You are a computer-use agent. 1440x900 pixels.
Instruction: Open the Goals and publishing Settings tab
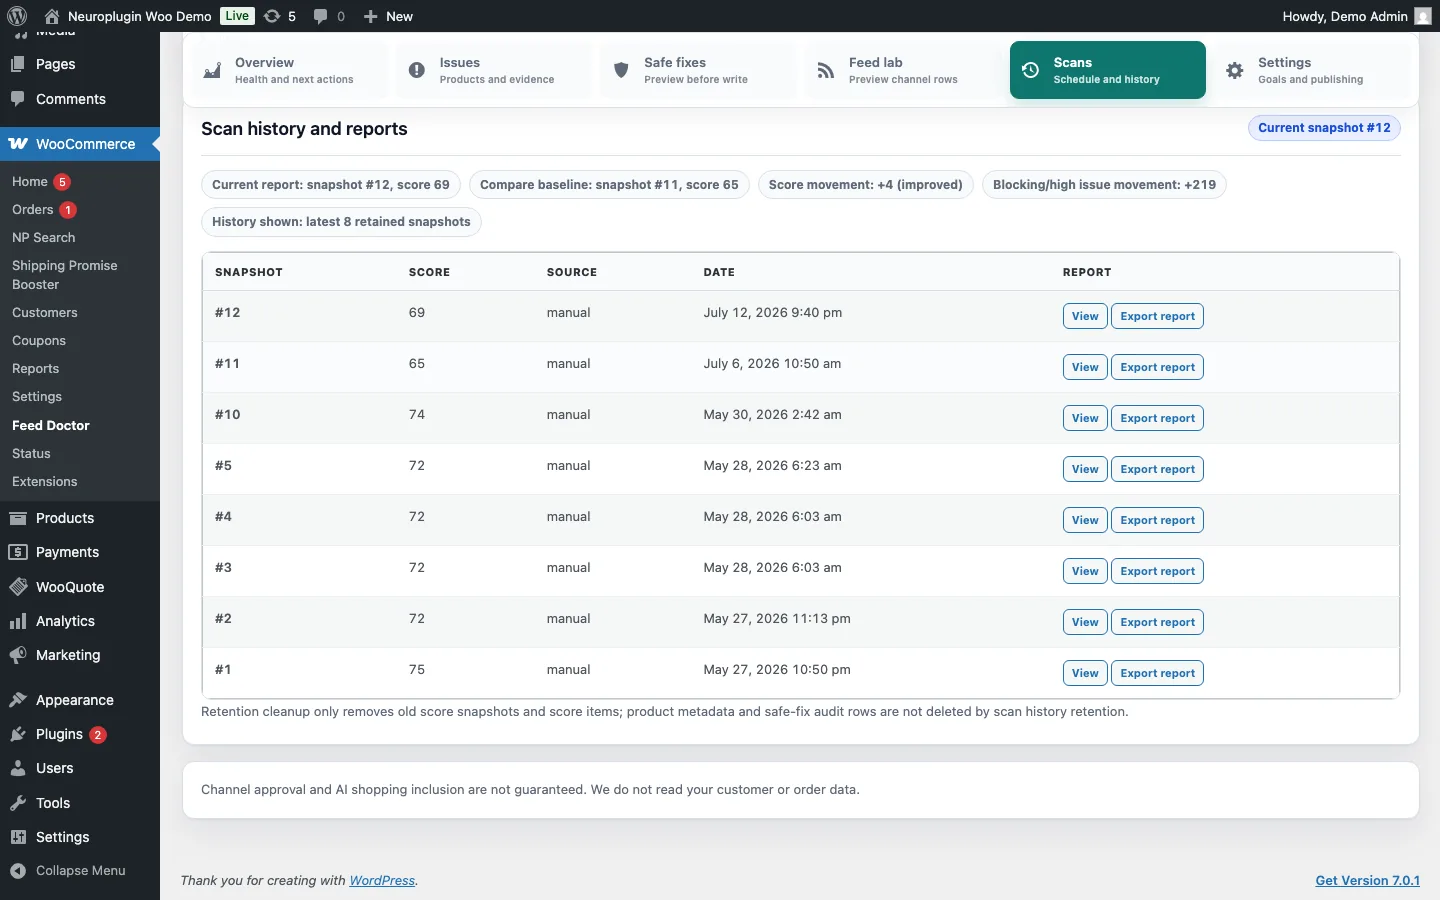click(1312, 70)
